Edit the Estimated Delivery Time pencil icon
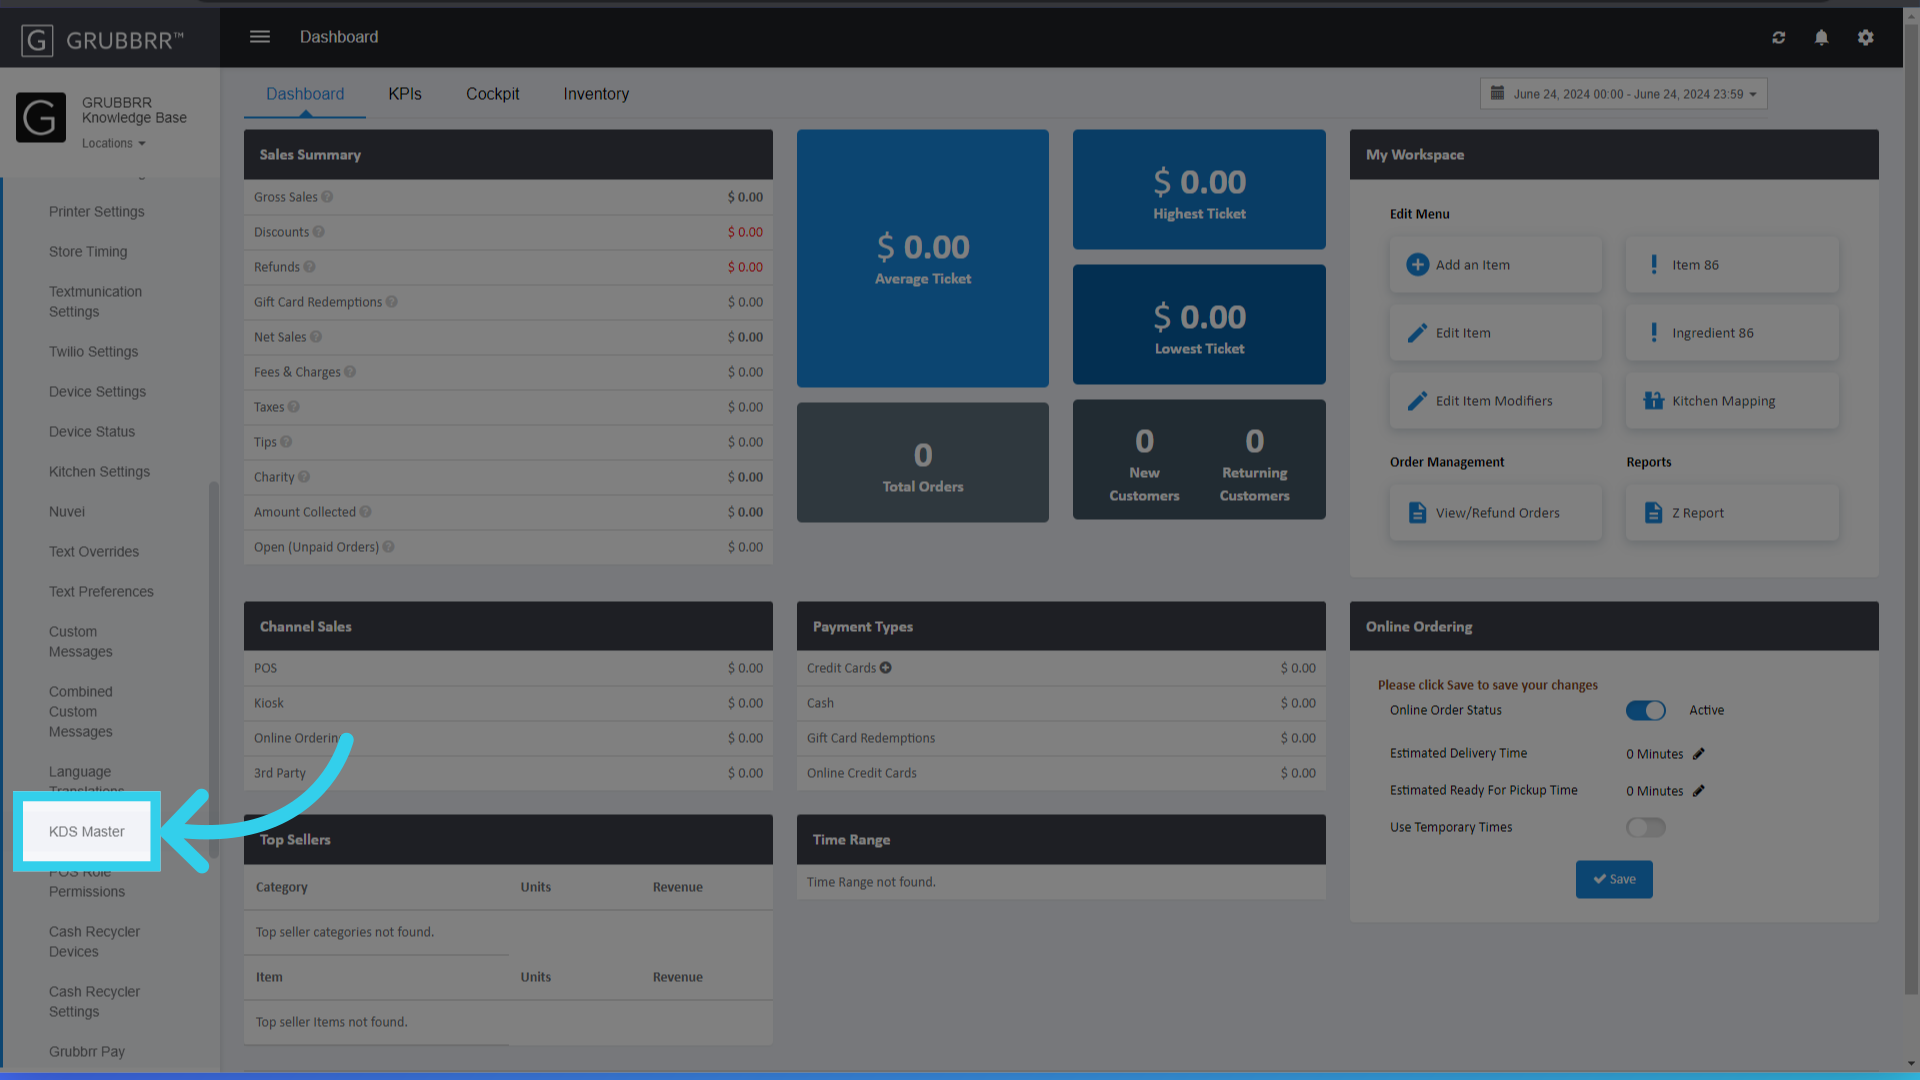Viewport: 1920px width, 1080px height. (x=1698, y=754)
